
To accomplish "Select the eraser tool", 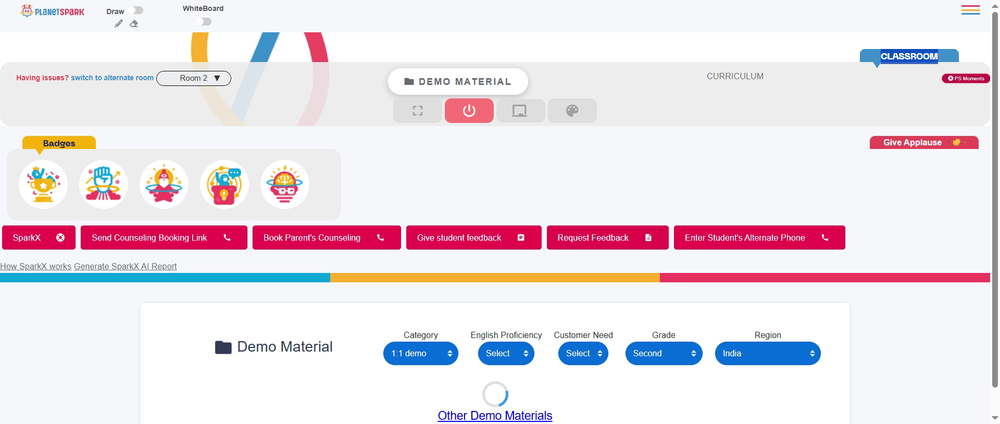I will click(134, 24).
